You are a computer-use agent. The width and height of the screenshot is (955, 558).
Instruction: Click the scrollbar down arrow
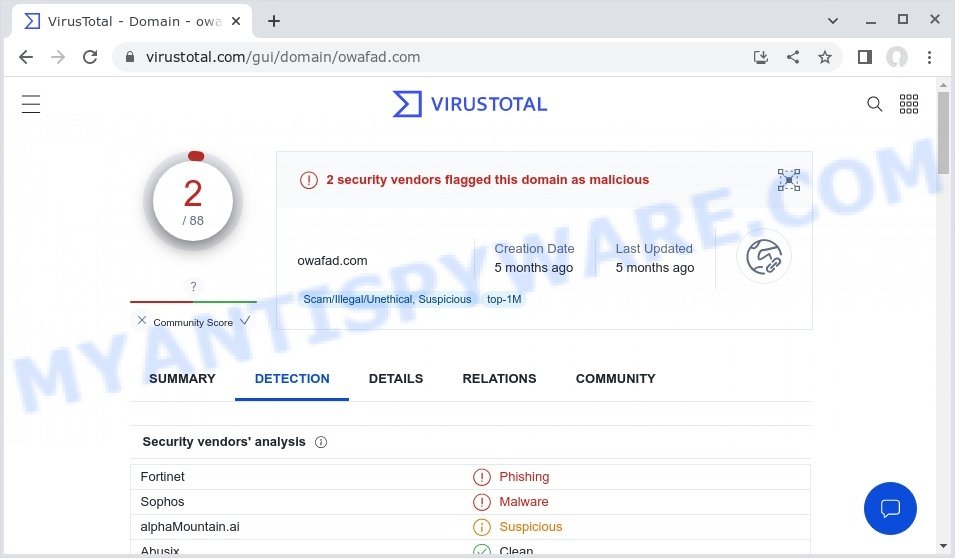pyautogui.click(x=943, y=546)
